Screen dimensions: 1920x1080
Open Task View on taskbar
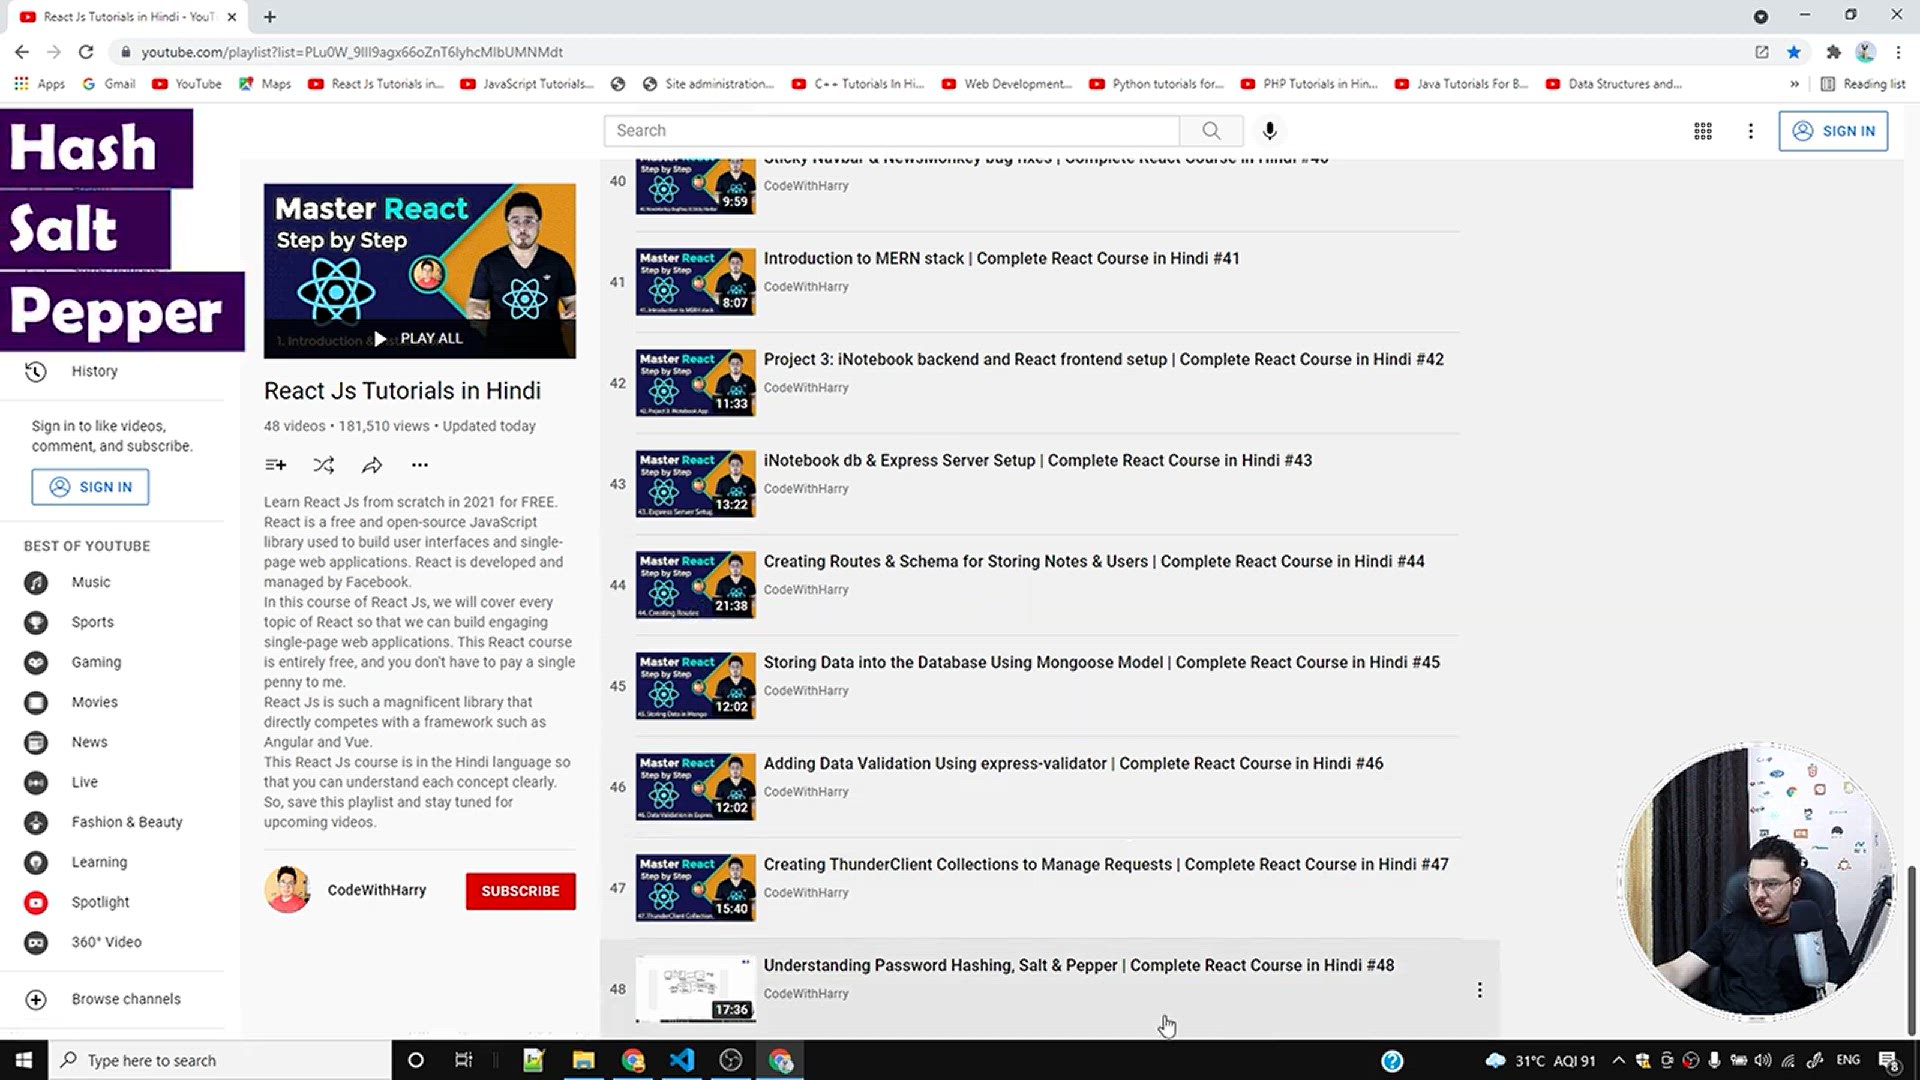coord(463,1060)
